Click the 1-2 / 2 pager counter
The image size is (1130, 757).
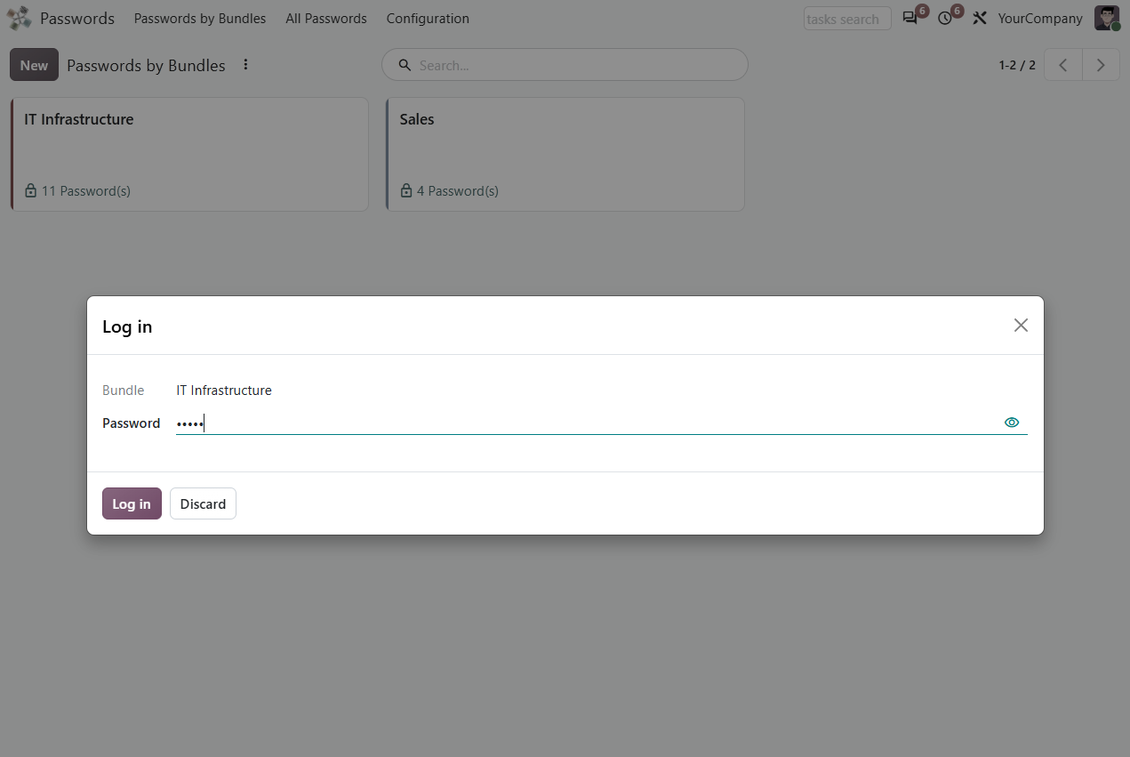point(1017,65)
